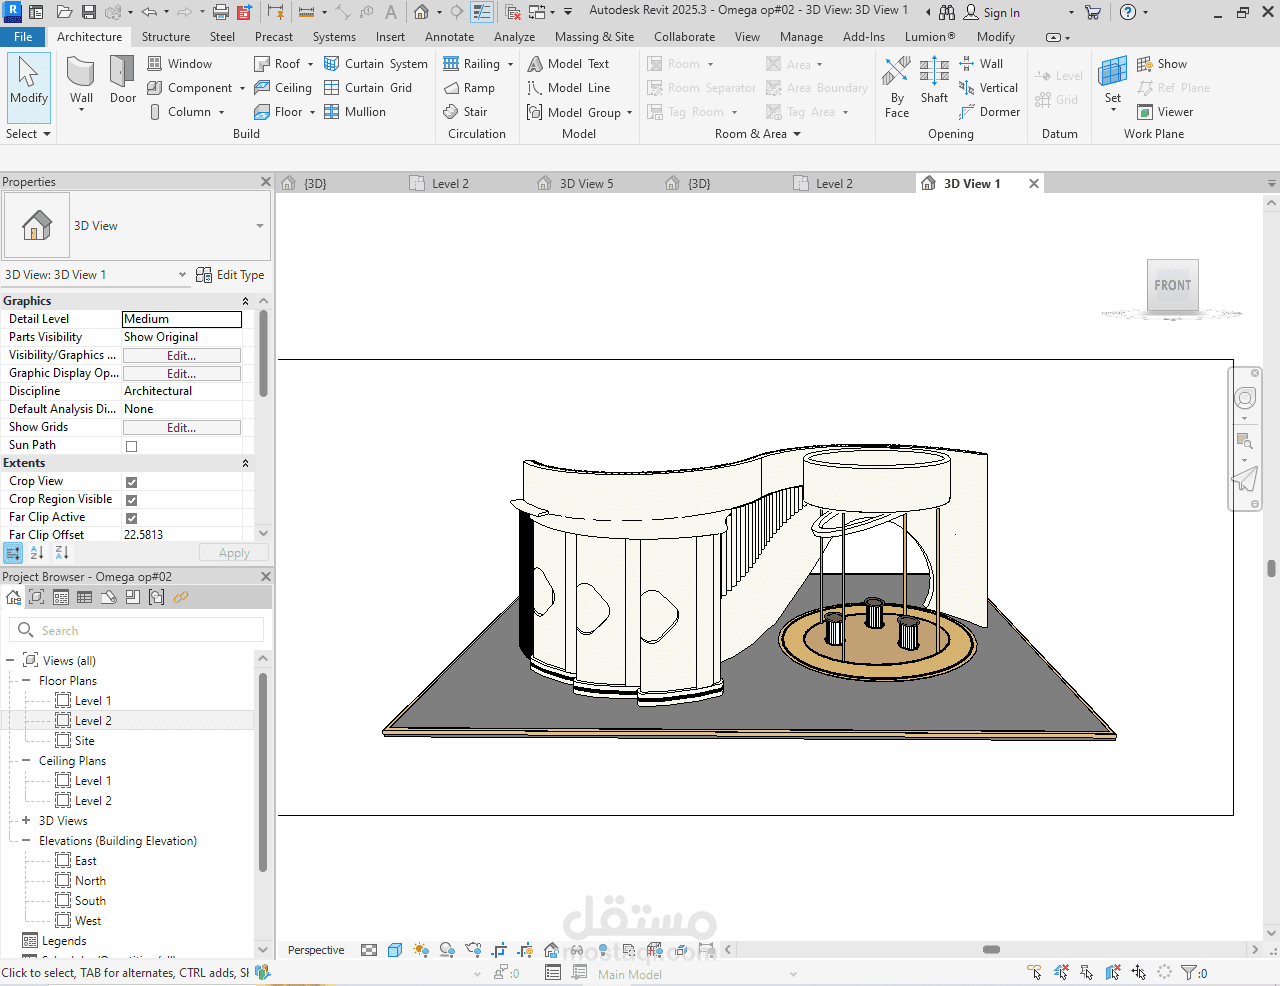1280x986 pixels.
Task: Uncheck the Crop View checkbox
Action: coord(131,482)
